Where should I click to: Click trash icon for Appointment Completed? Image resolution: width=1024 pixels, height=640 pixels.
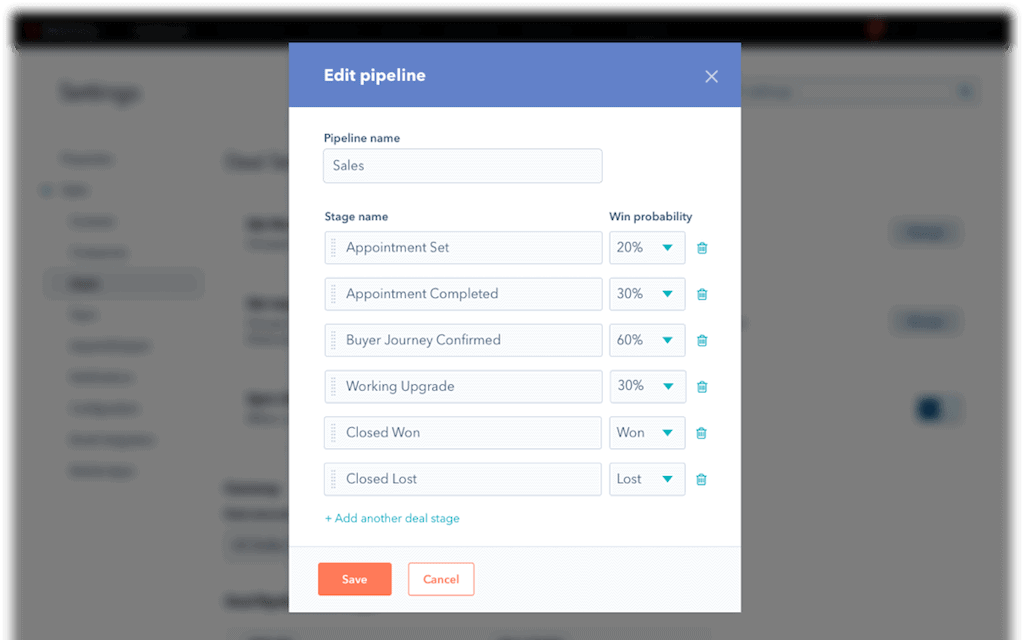(702, 294)
